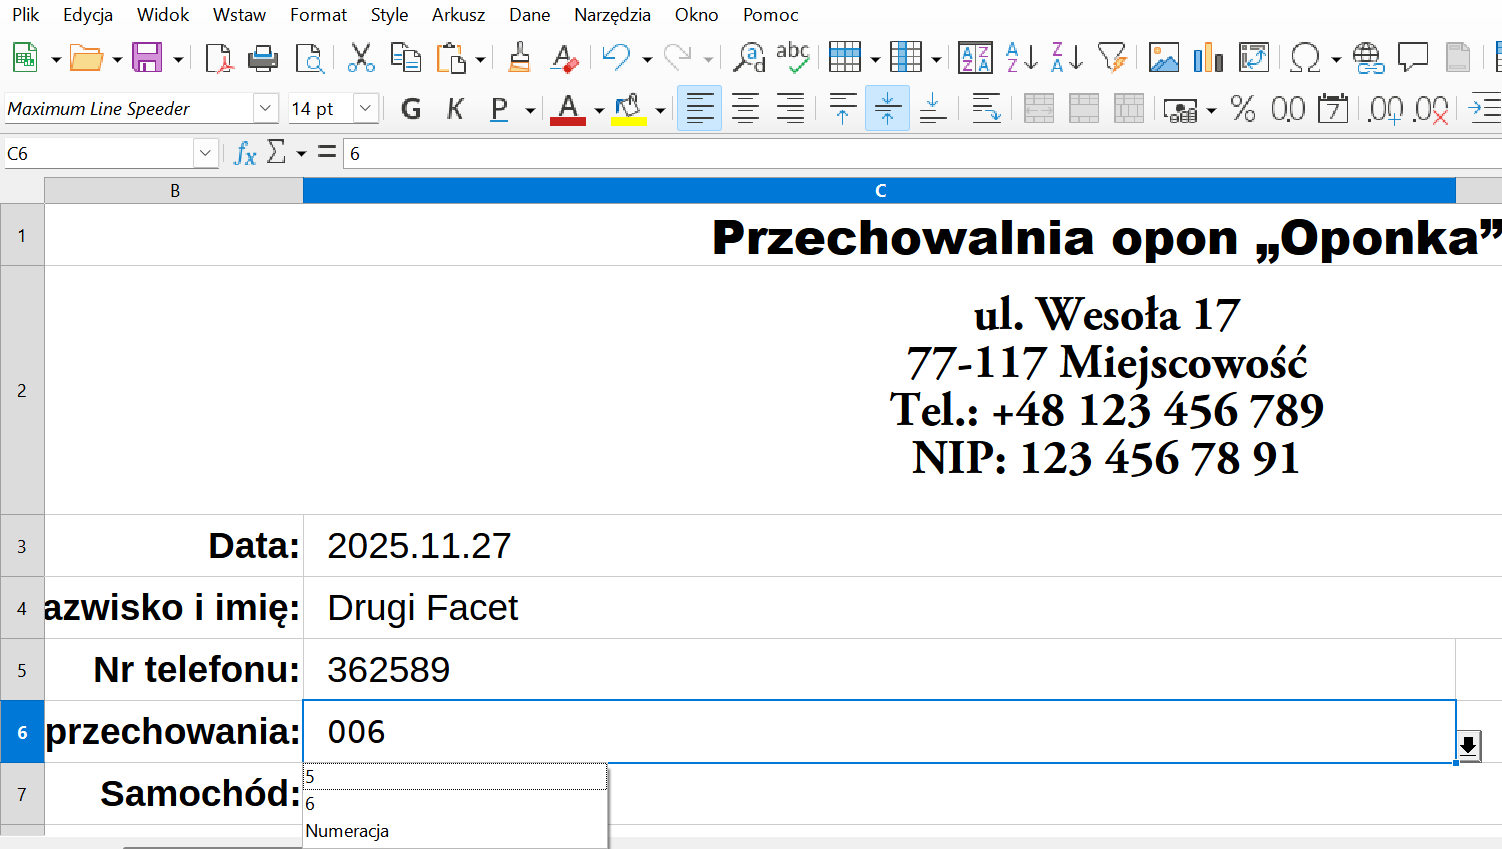The height and width of the screenshot is (849, 1502).
Task: Click the Print icon
Action: coord(263,58)
